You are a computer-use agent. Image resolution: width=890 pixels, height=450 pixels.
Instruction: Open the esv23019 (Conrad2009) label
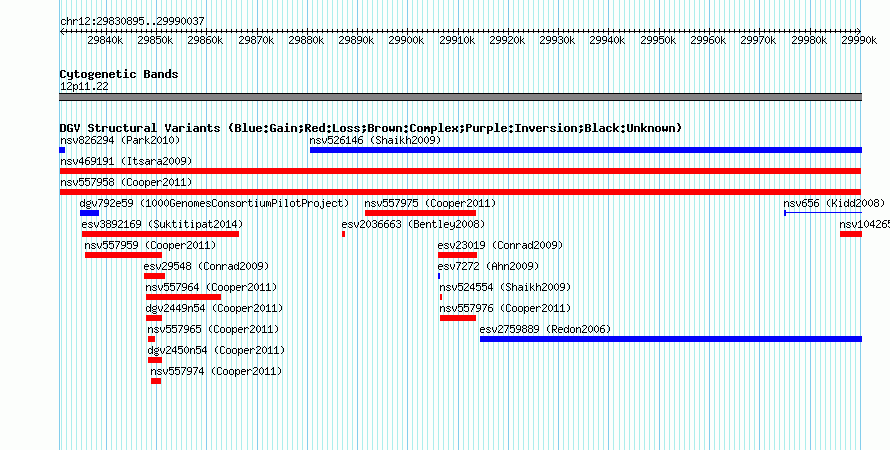point(500,245)
